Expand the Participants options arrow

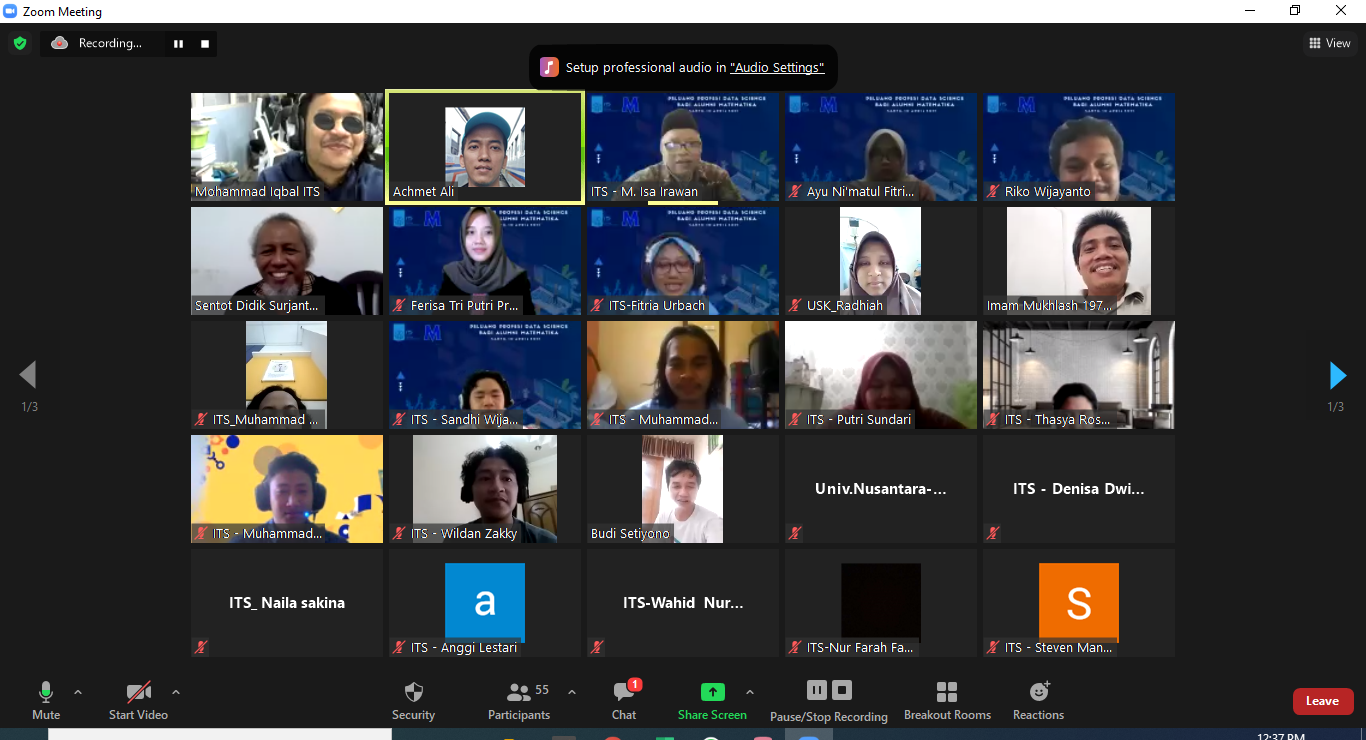[572, 692]
